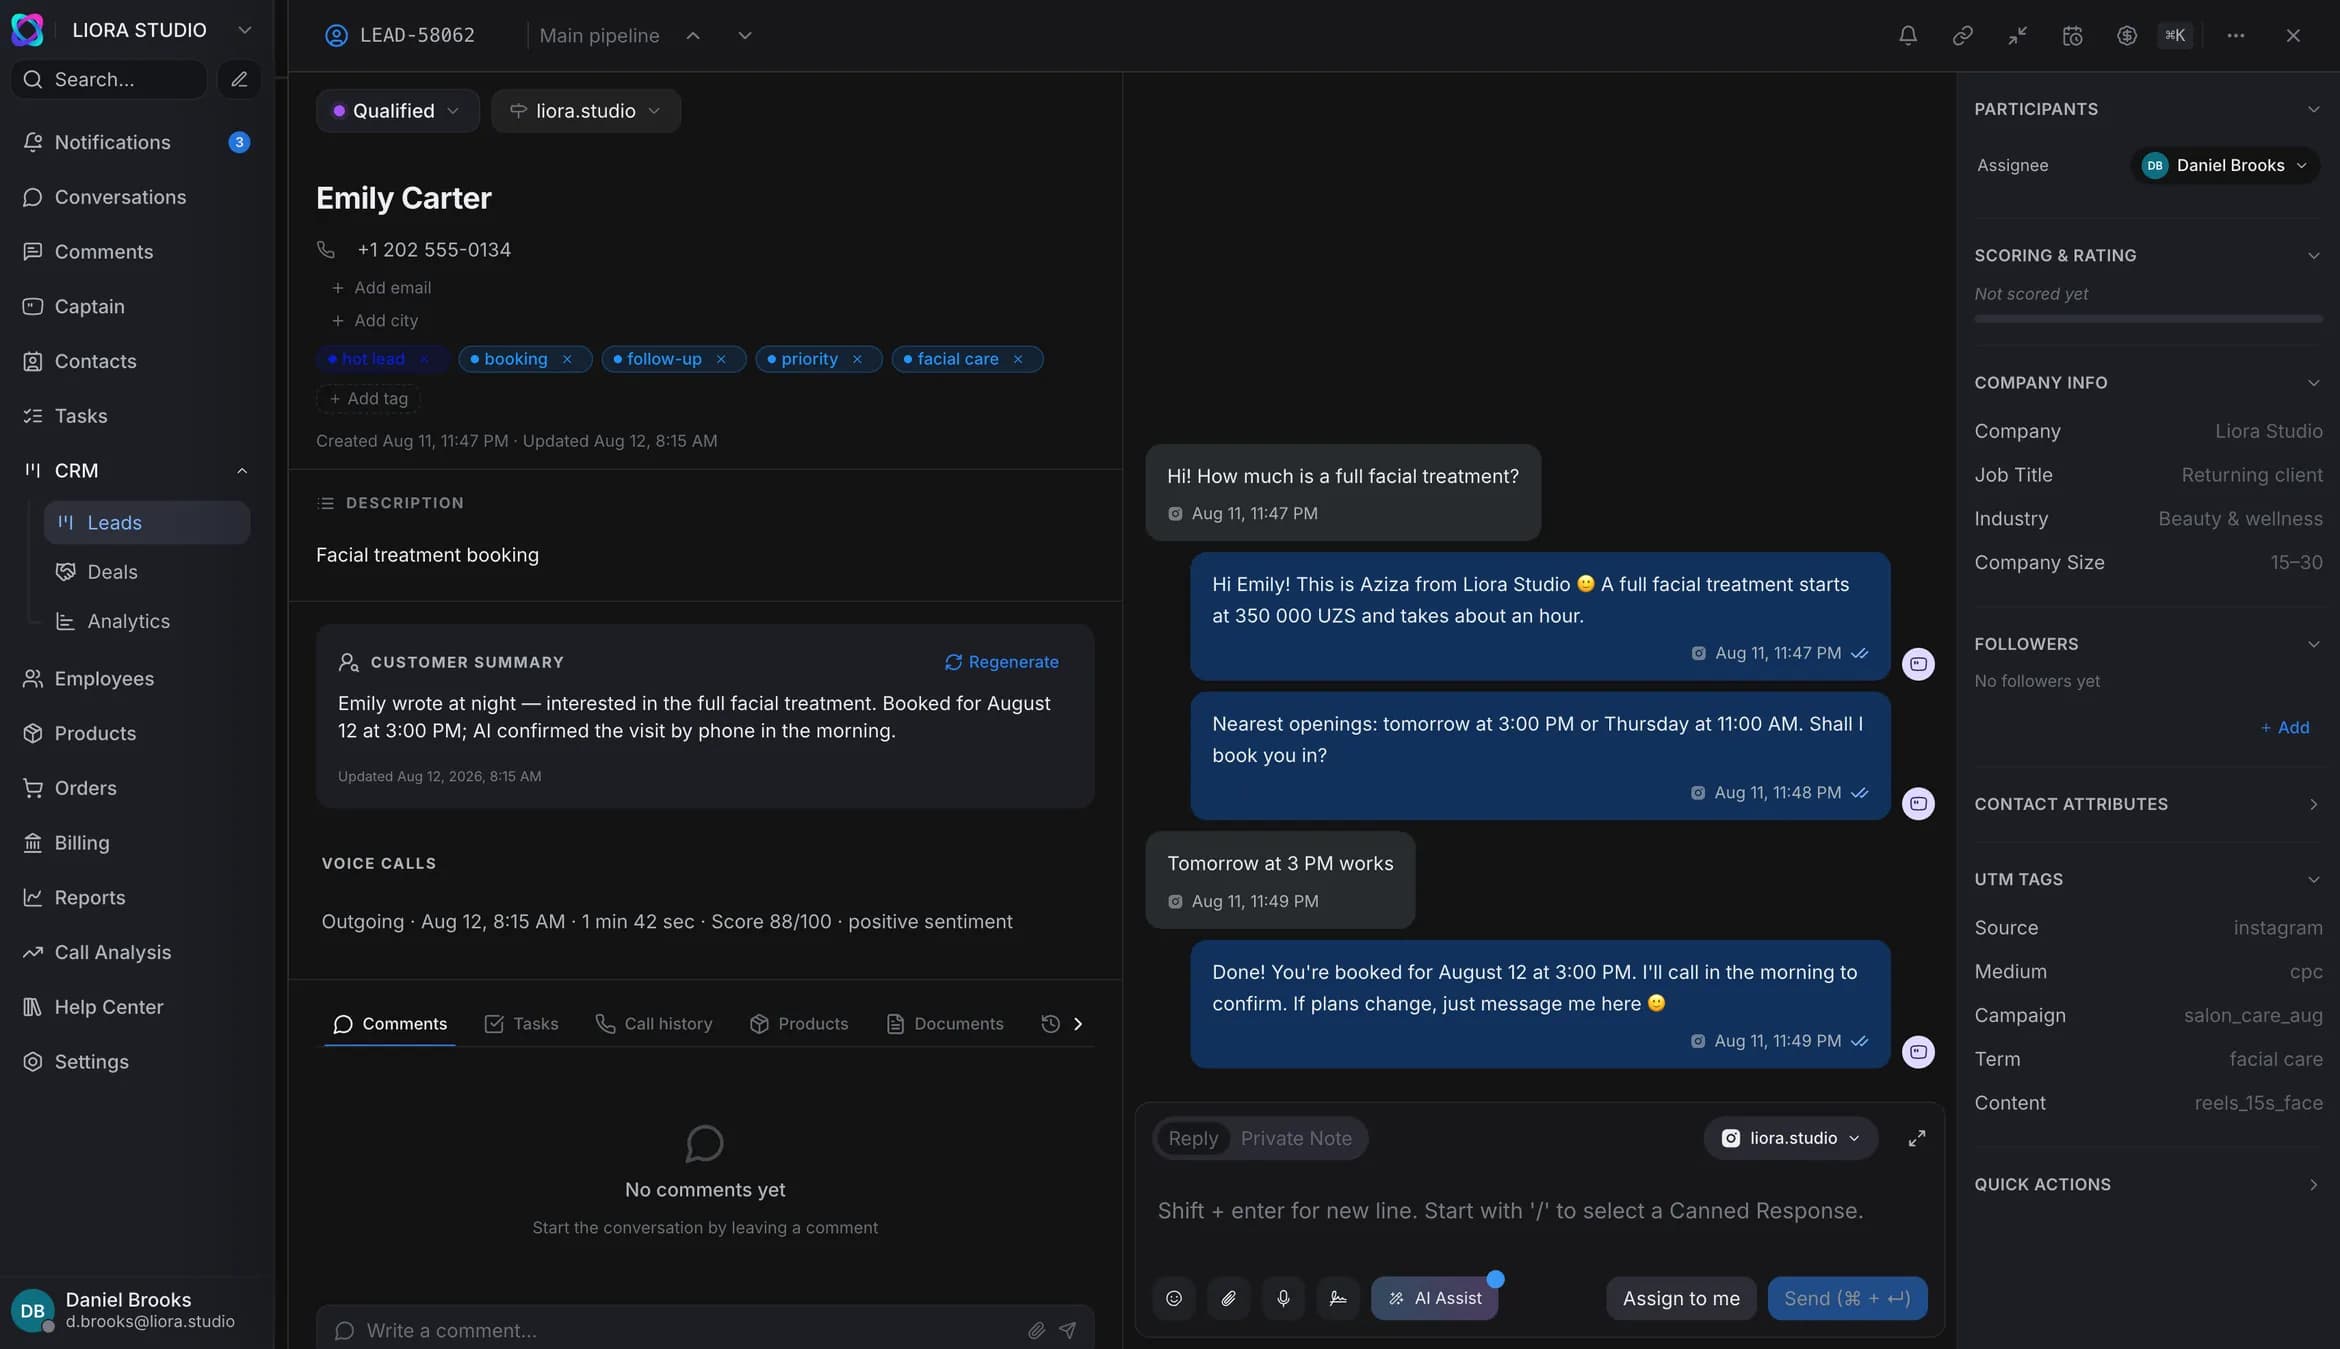
Task: Attach a file with the paperclip in reply box
Action: pos(1229,1298)
